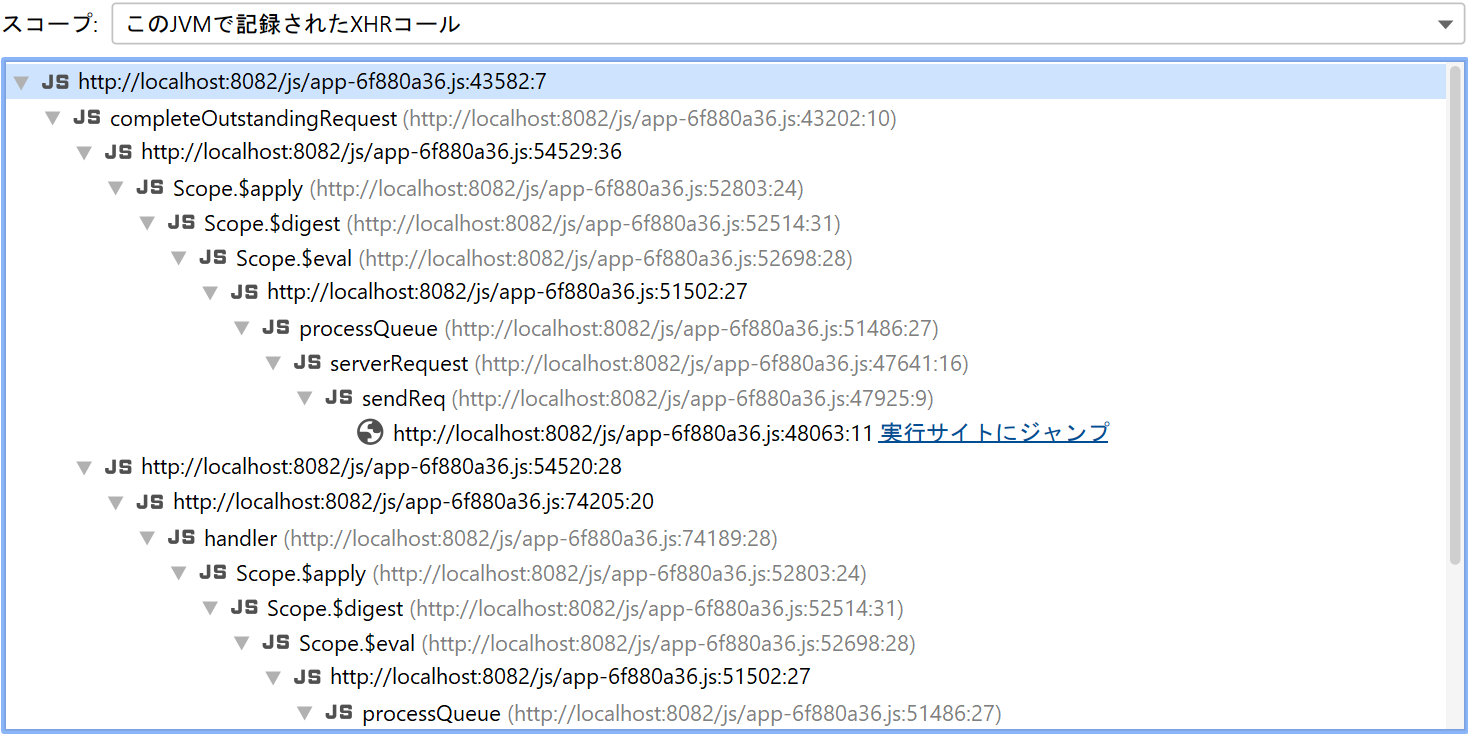1468x735 pixels.
Task: Click the JS icon on the 54529:36 row
Action: (x=118, y=152)
